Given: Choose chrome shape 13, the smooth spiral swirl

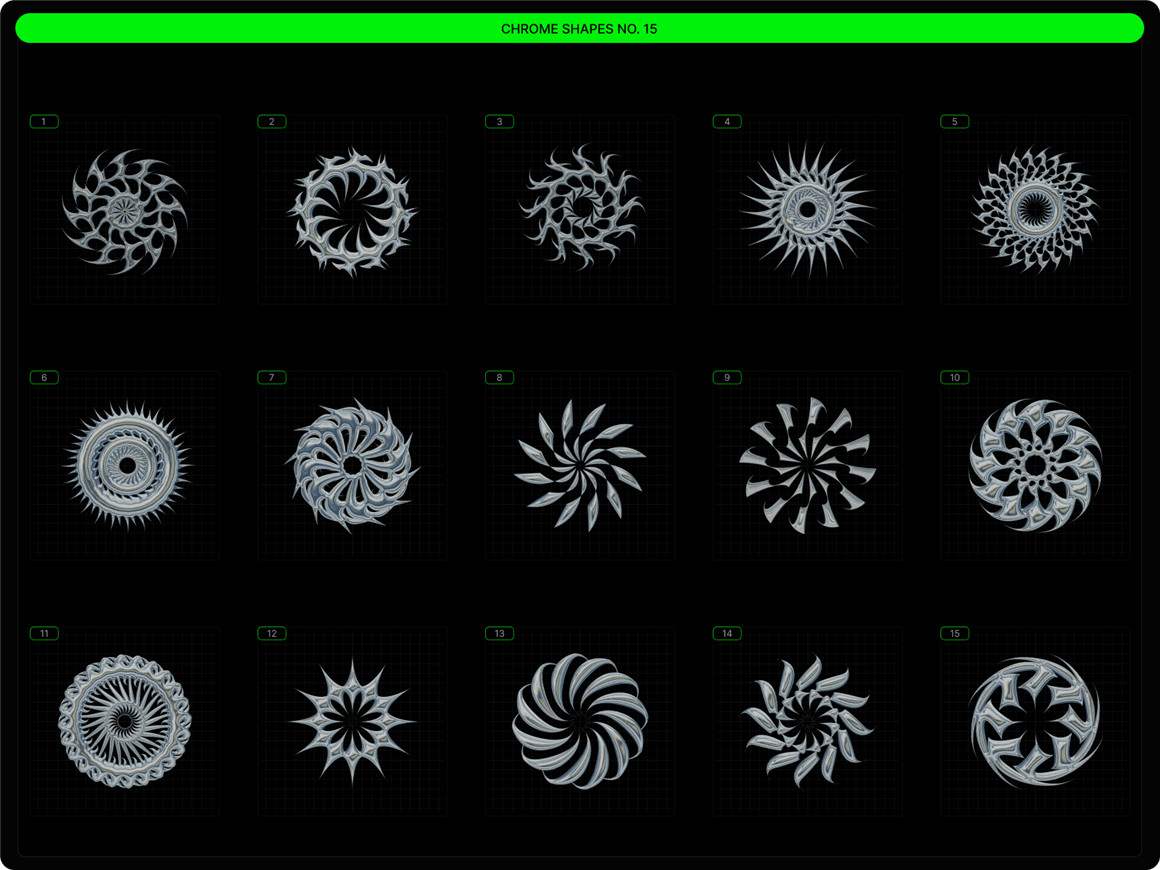Looking at the screenshot, I should 580,721.
